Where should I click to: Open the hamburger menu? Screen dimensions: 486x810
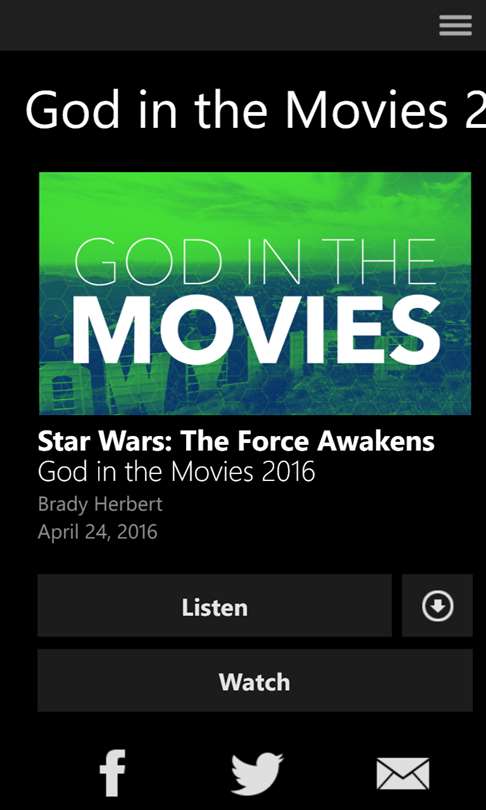[x=455, y=25]
